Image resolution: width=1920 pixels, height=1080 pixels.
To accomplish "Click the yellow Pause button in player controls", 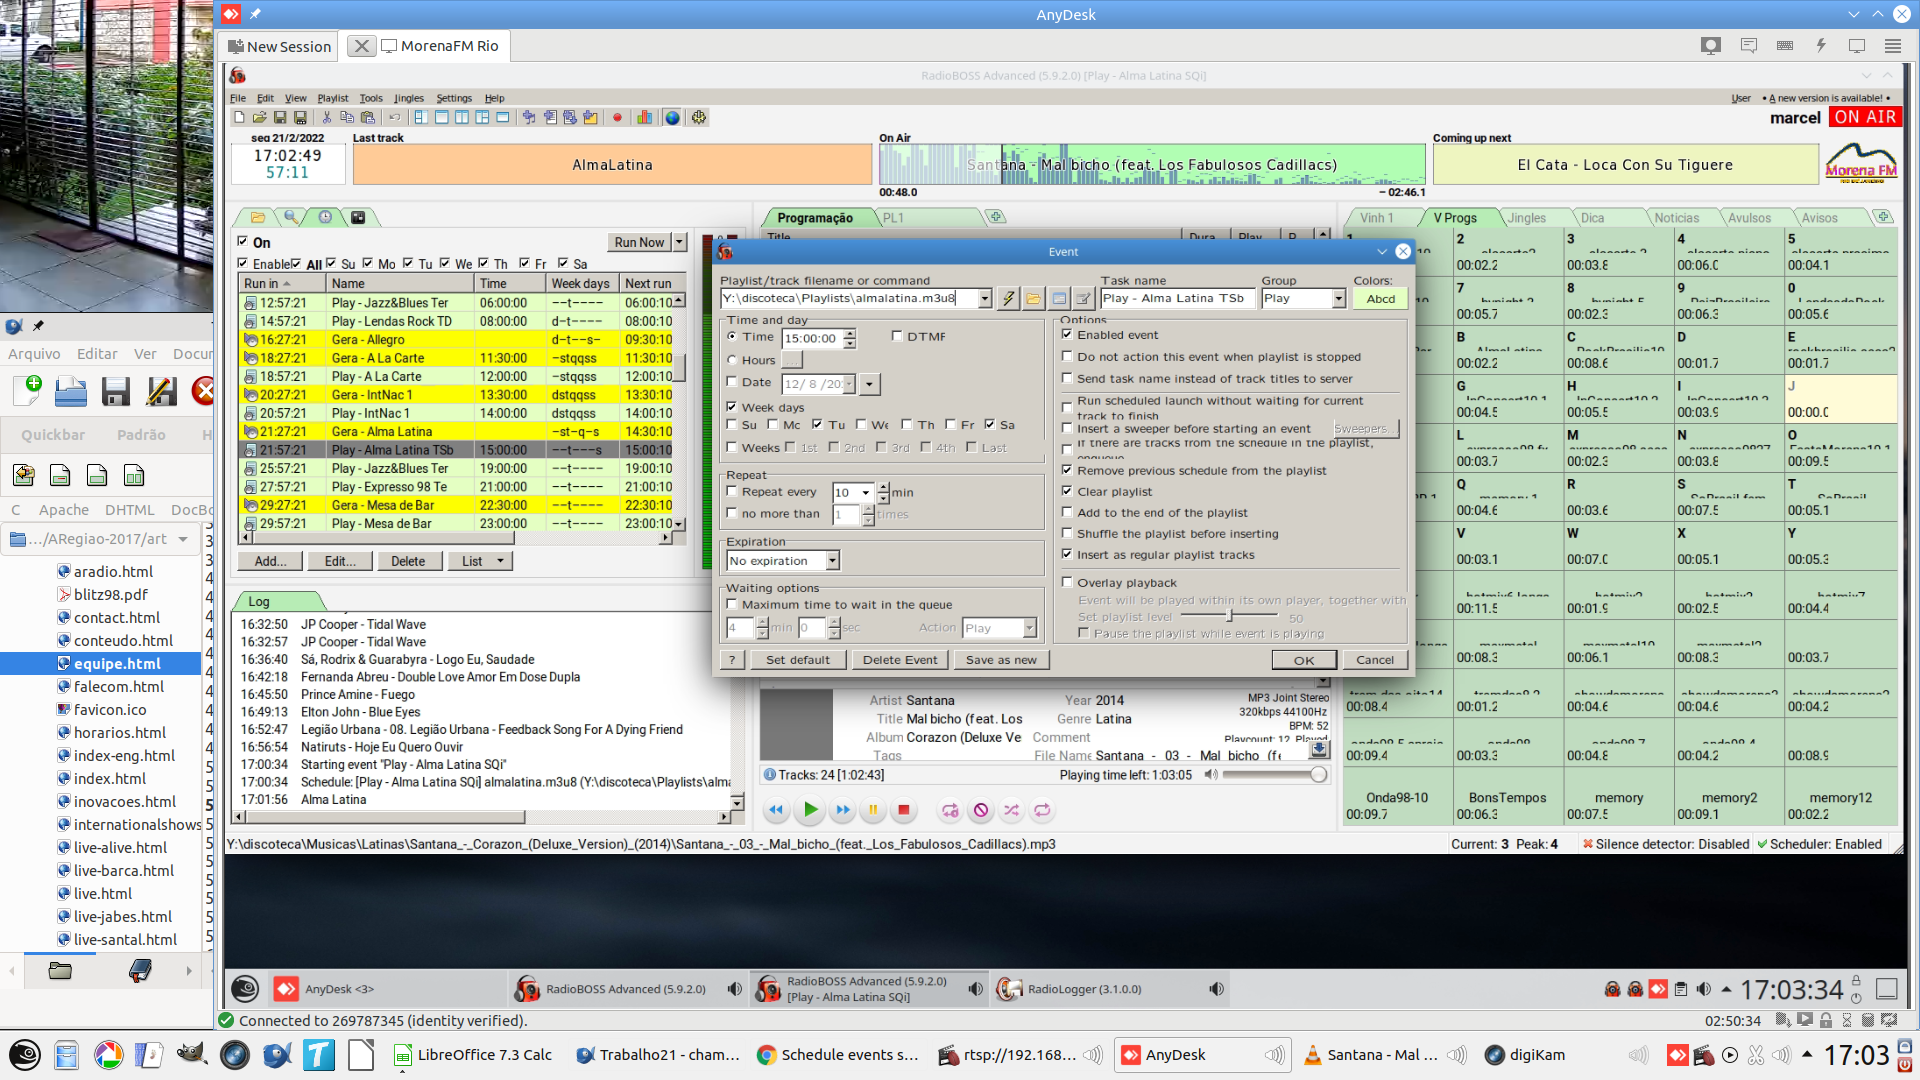I will (x=873, y=810).
